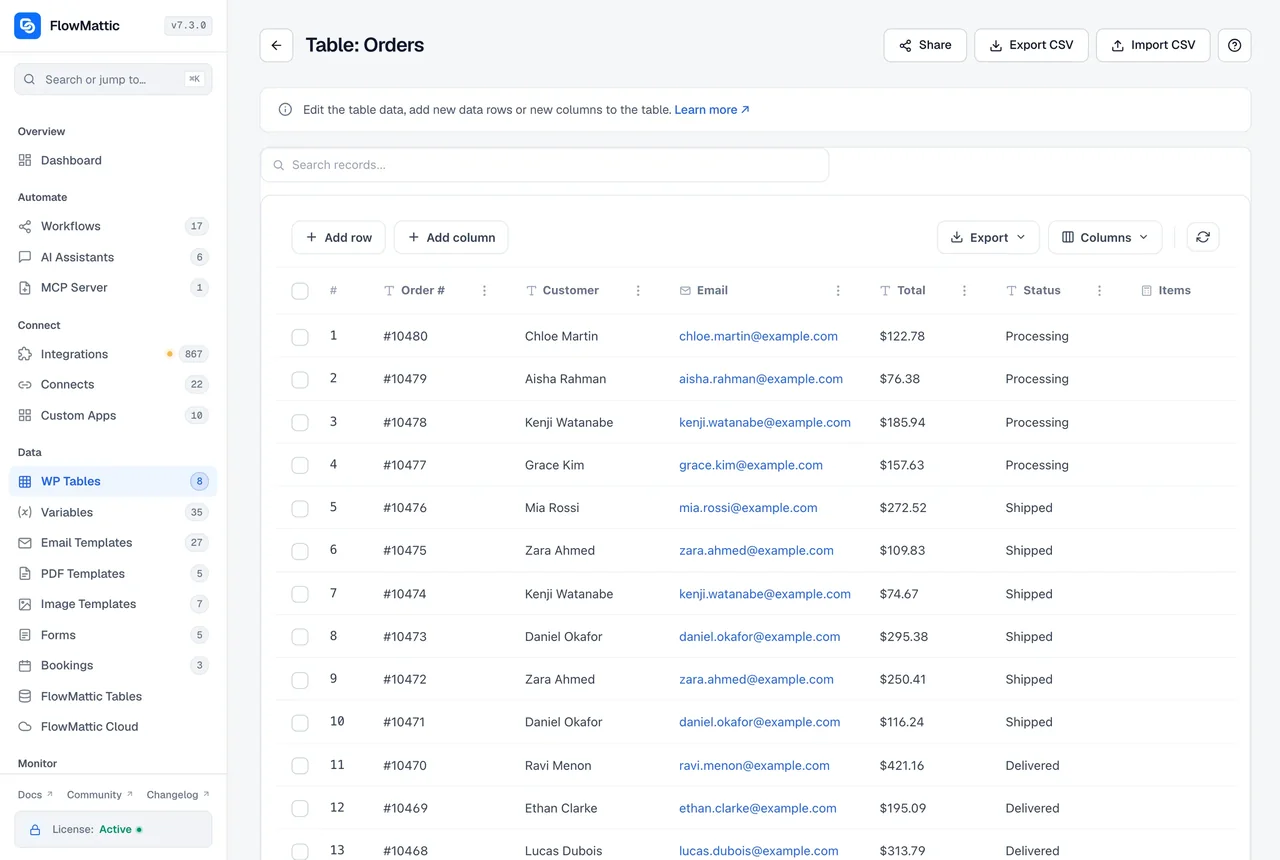Image resolution: width=1280 pixels, height=860 pixels.
Task: Open the Status column options menu
Action: point(1099,291)
